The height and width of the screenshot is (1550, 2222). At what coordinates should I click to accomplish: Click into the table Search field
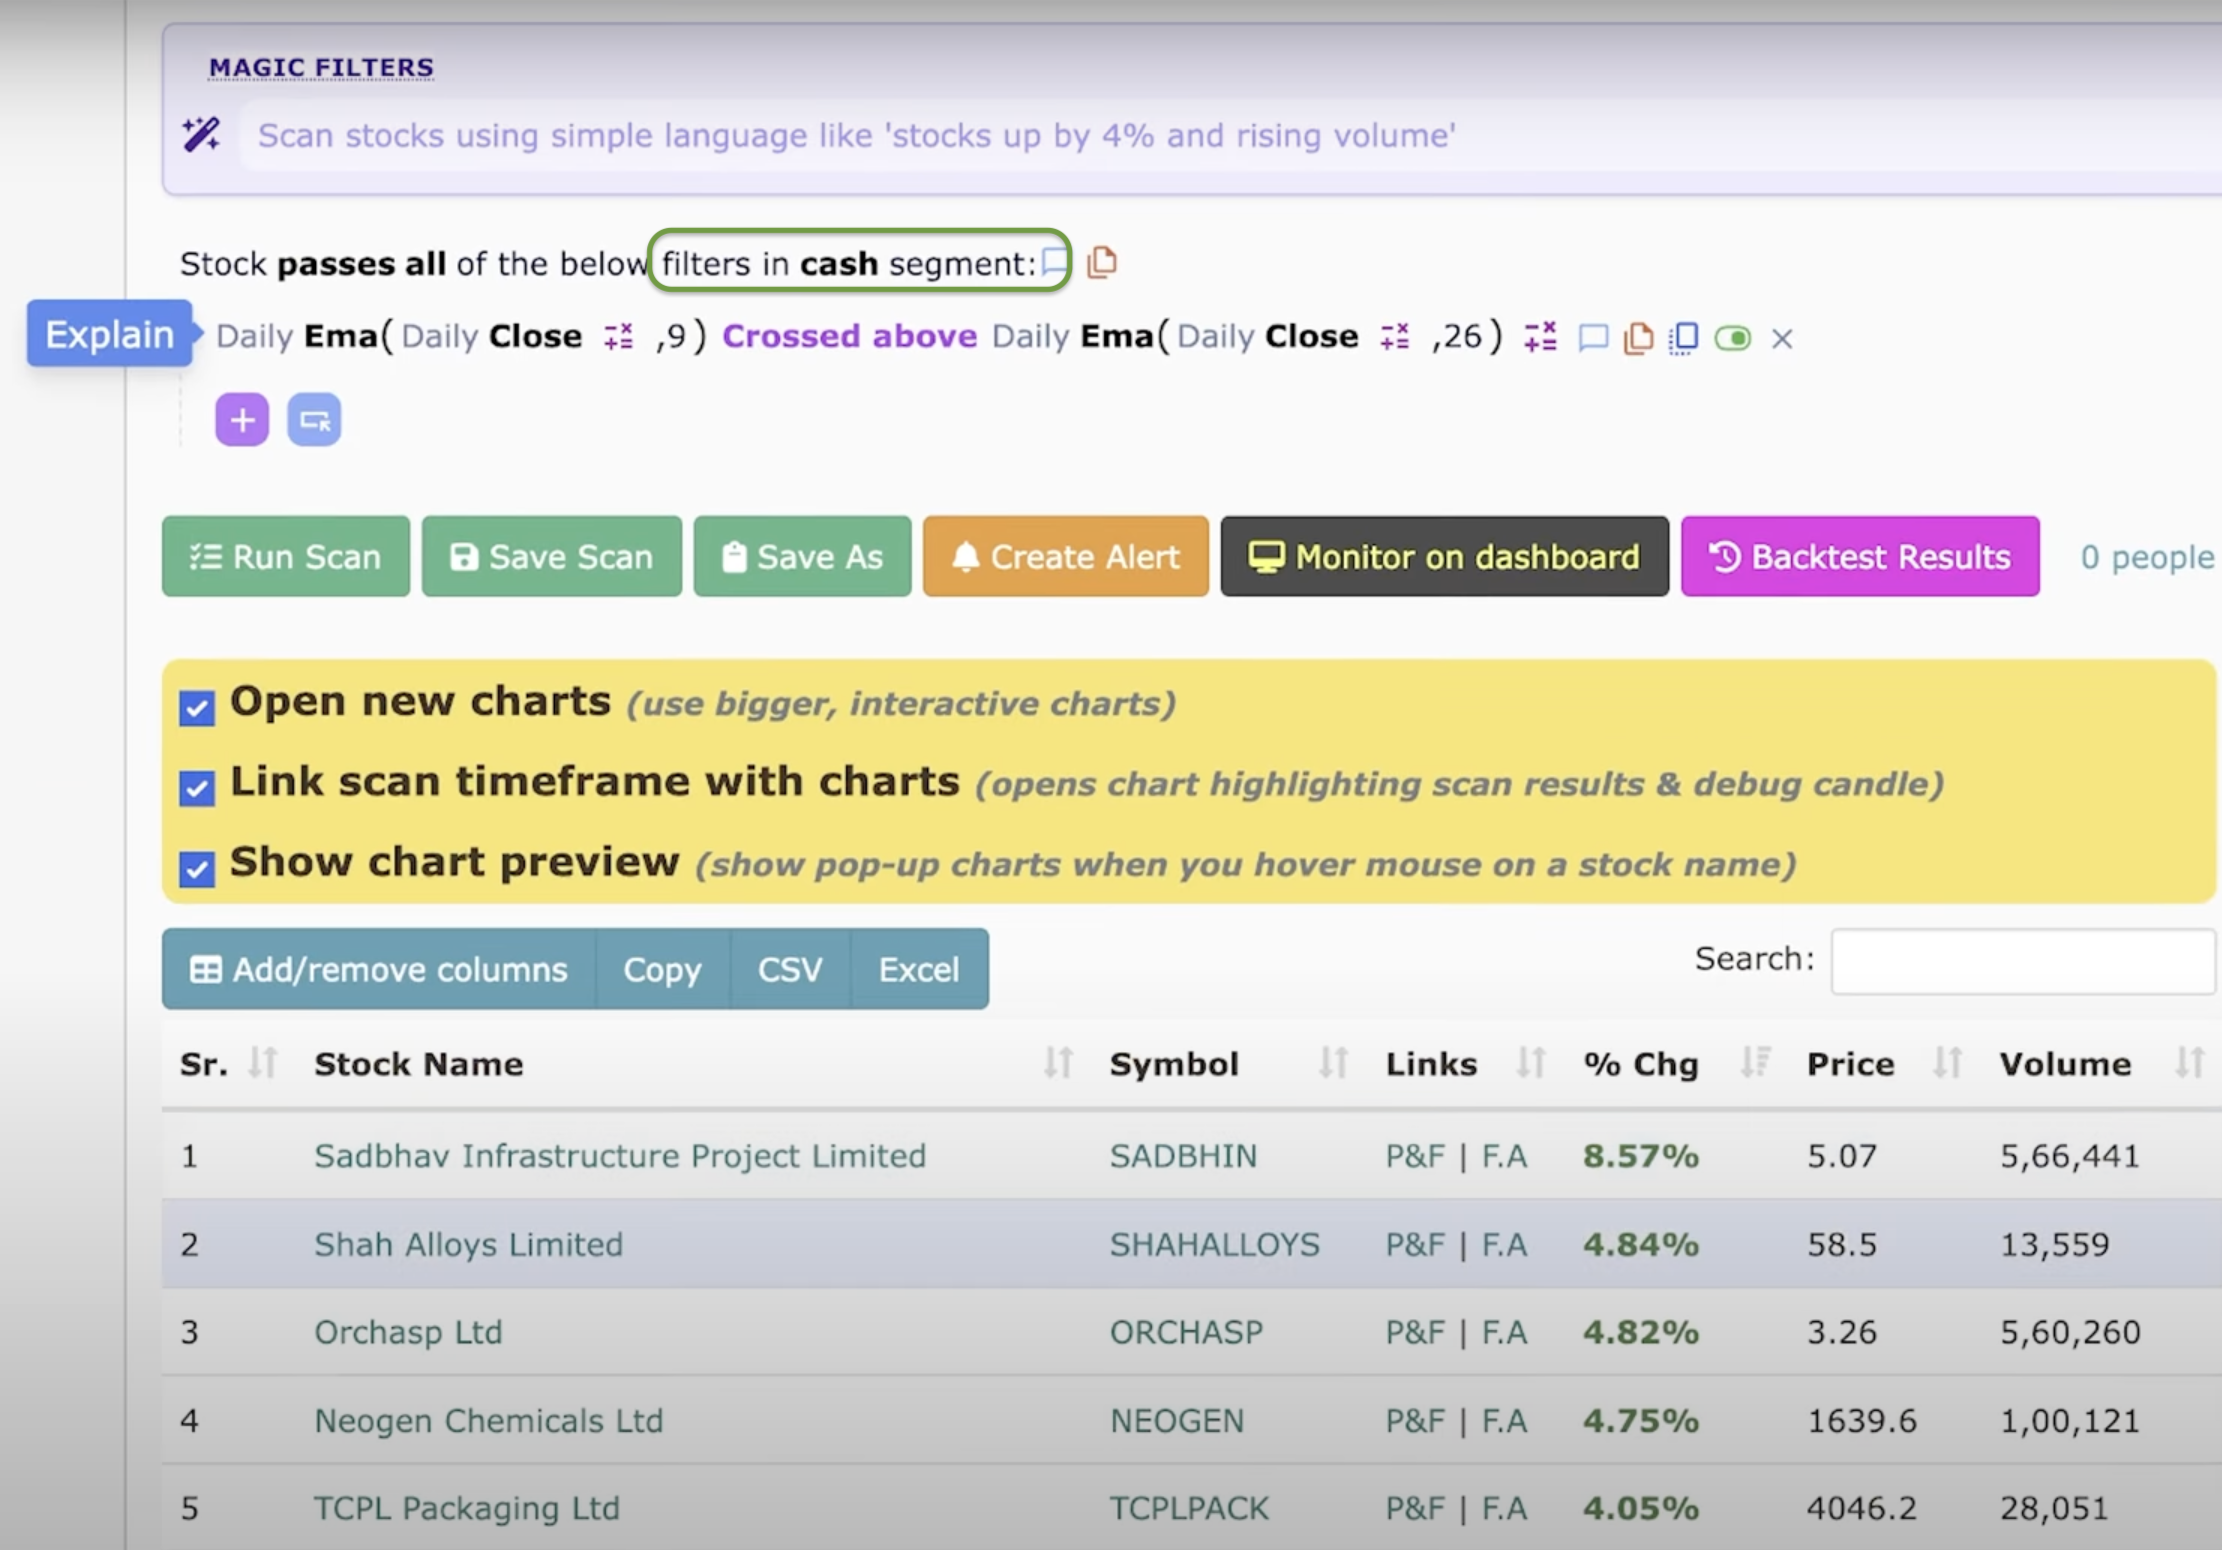(x=2025, y=961)
